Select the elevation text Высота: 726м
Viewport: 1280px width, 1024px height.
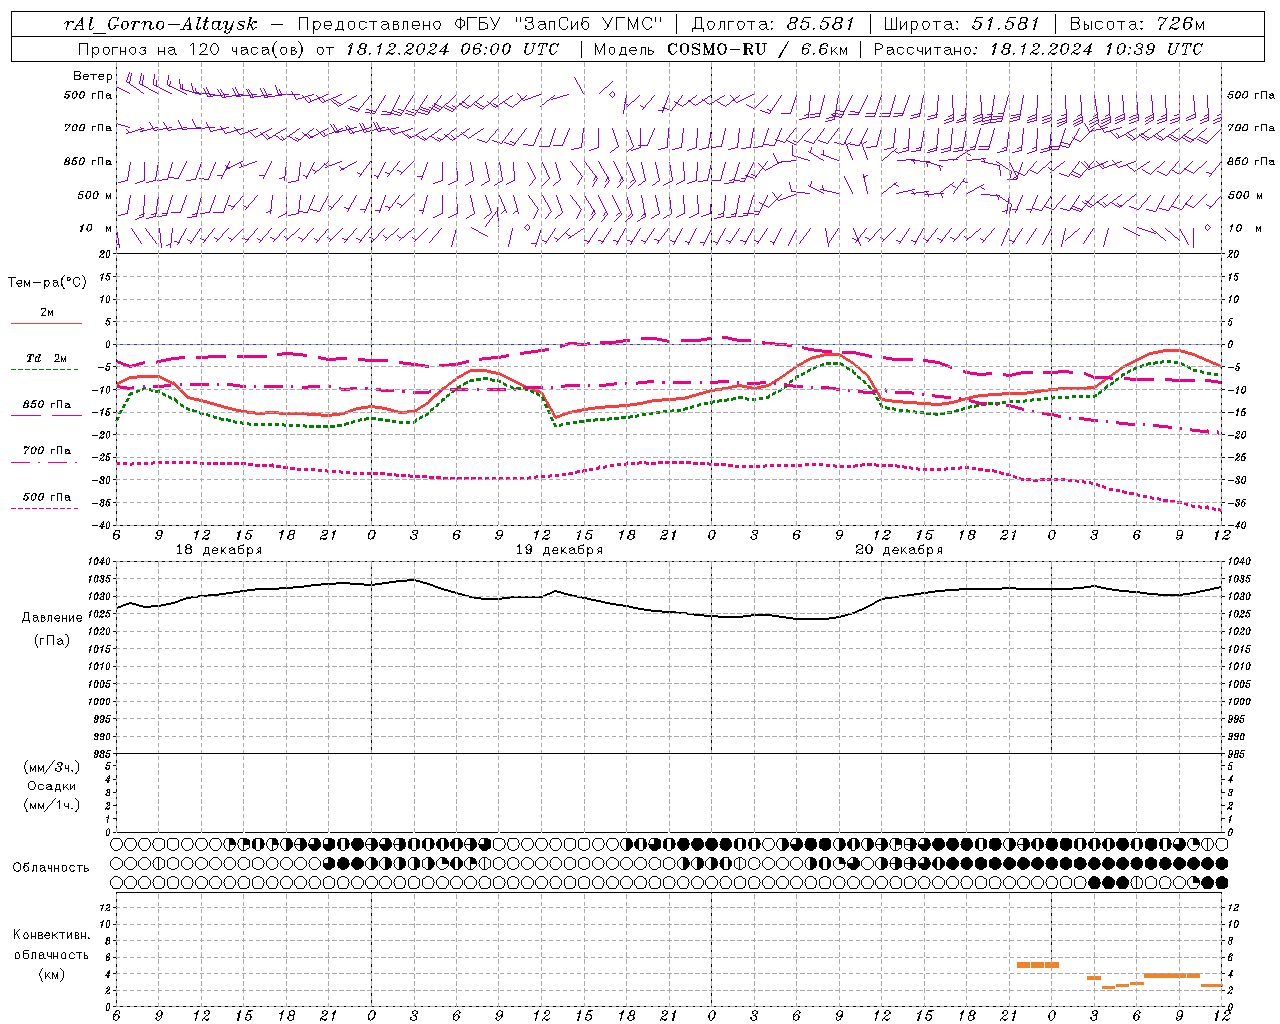[1137, 24]
